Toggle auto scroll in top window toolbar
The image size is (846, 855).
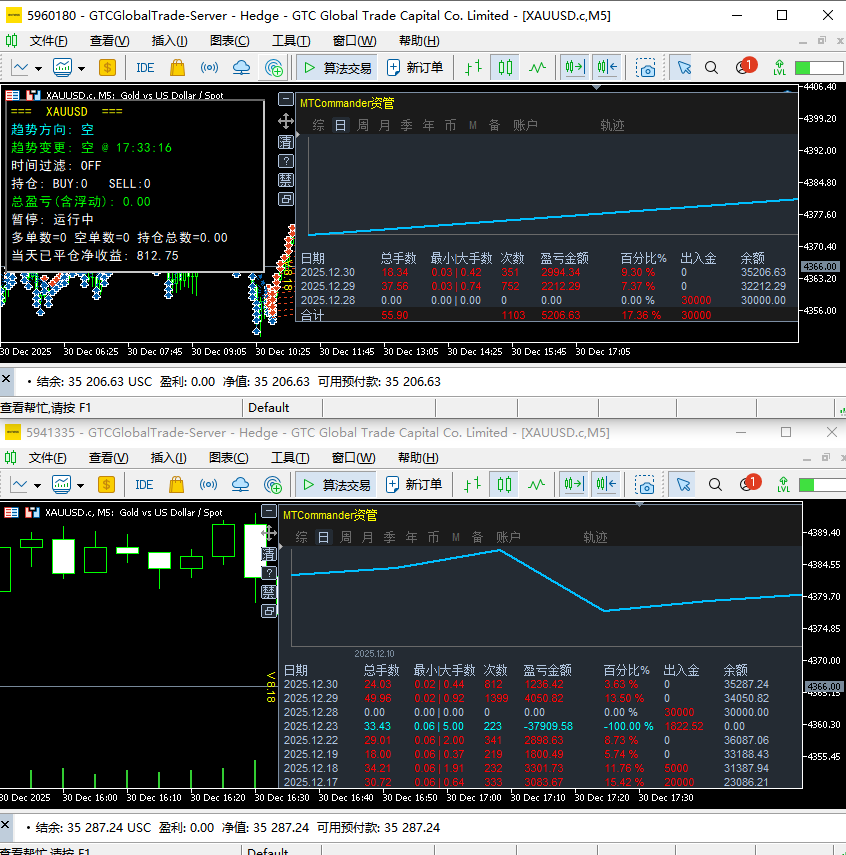[574, 68]
